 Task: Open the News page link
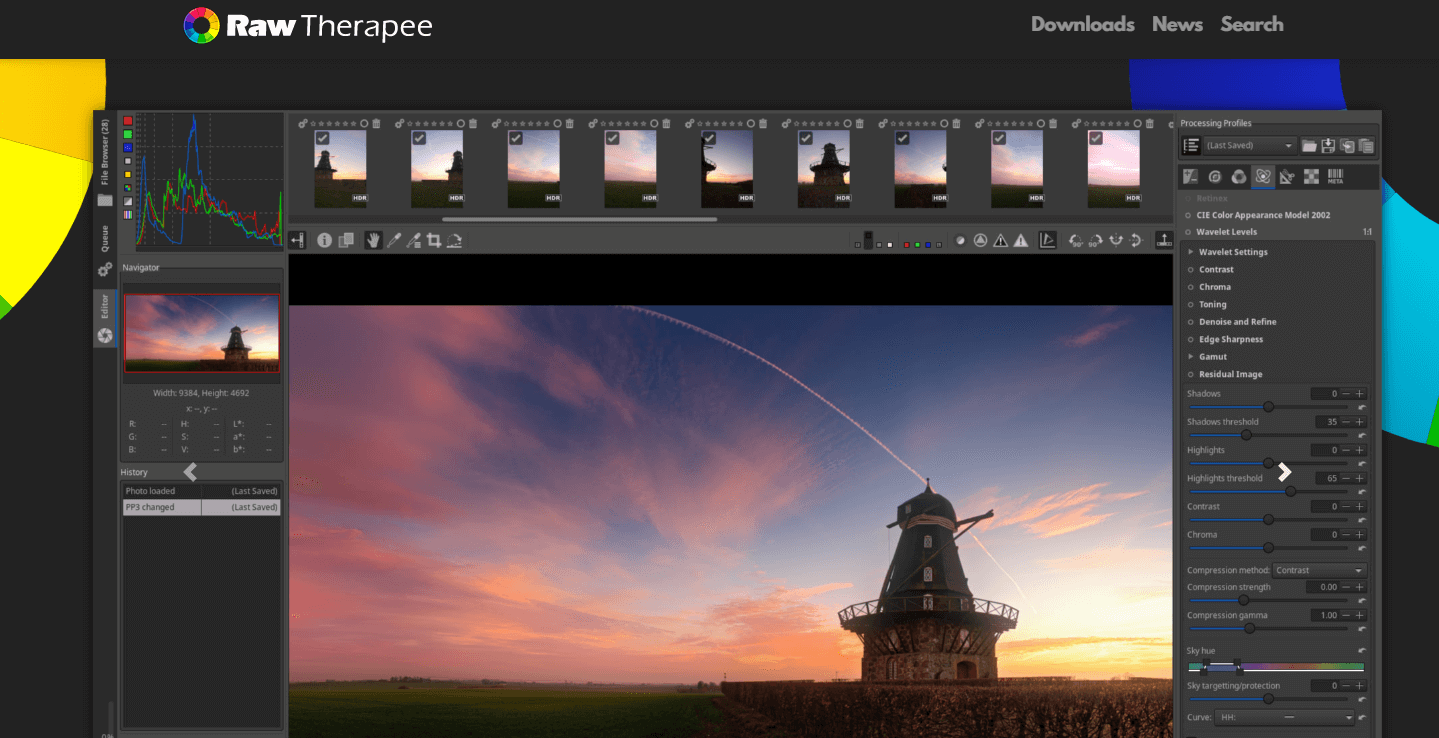1177,24
